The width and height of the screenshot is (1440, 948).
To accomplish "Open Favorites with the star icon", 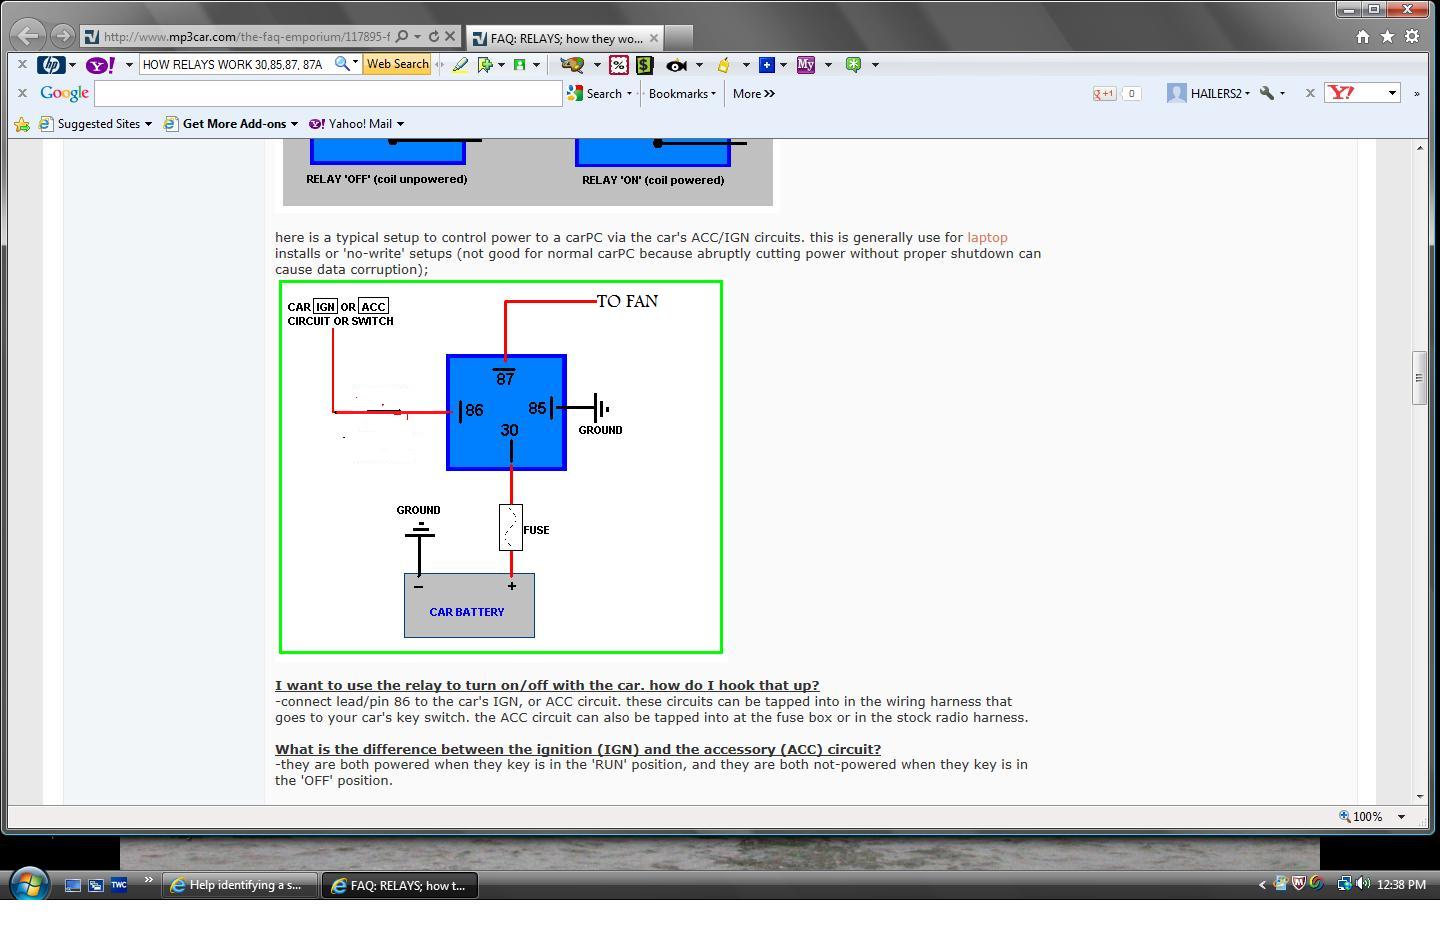I will 1387,36.
